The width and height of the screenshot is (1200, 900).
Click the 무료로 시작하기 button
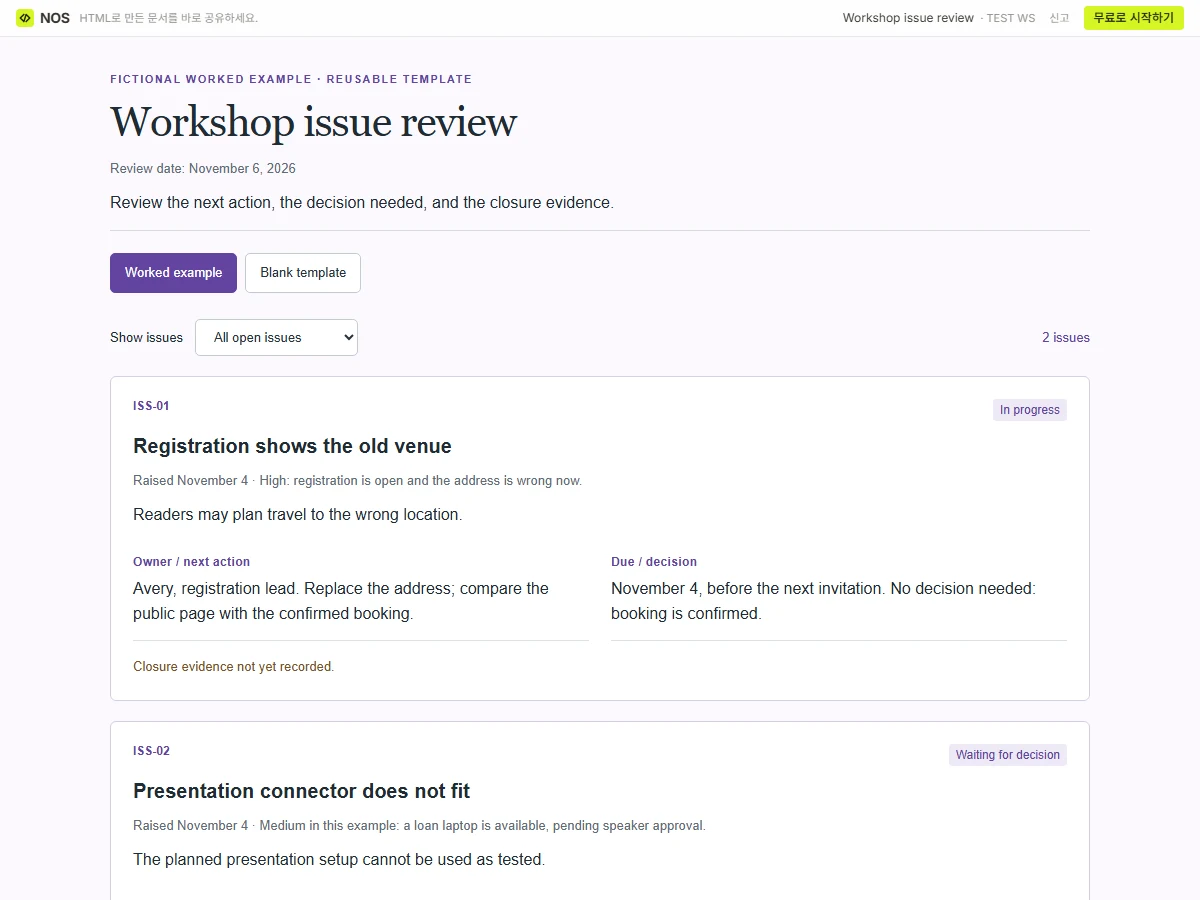[1133, 18]
